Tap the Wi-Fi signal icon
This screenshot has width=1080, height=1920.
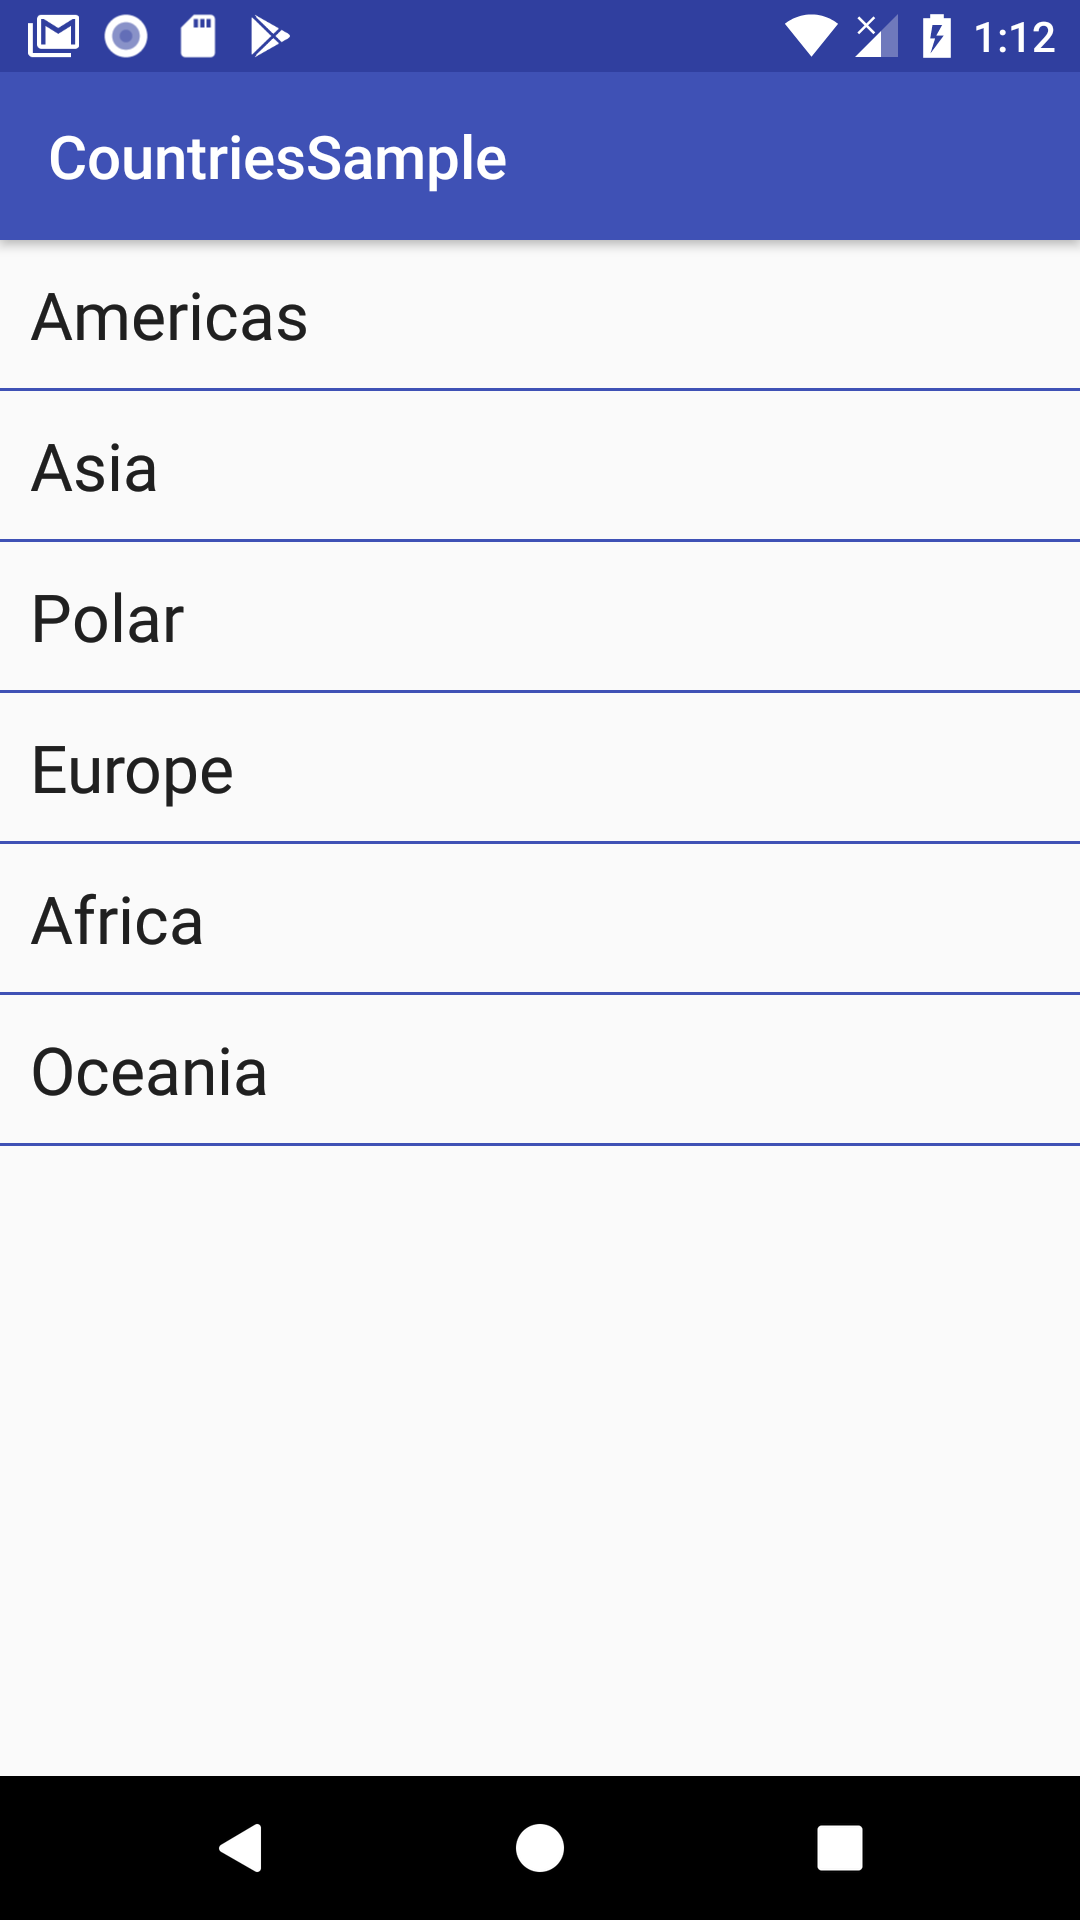pos(810,37)
